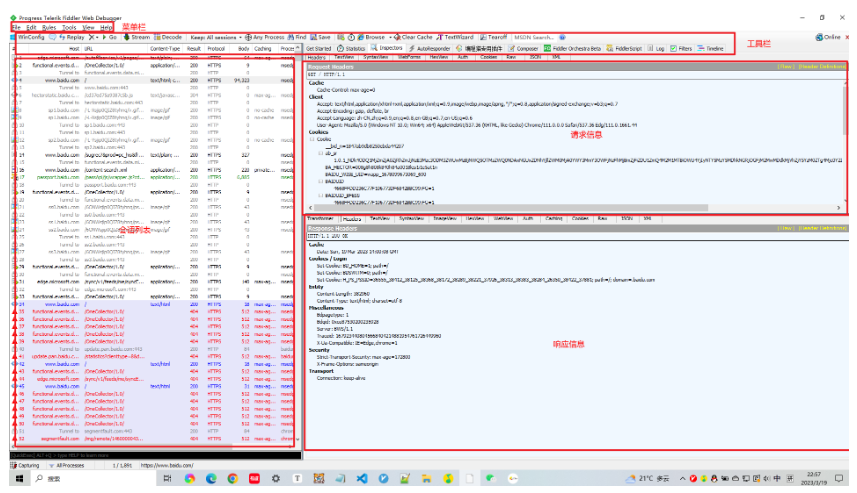Switch to the Filters tab
This screenshot has height=493, width=857.
pos(681,49)
